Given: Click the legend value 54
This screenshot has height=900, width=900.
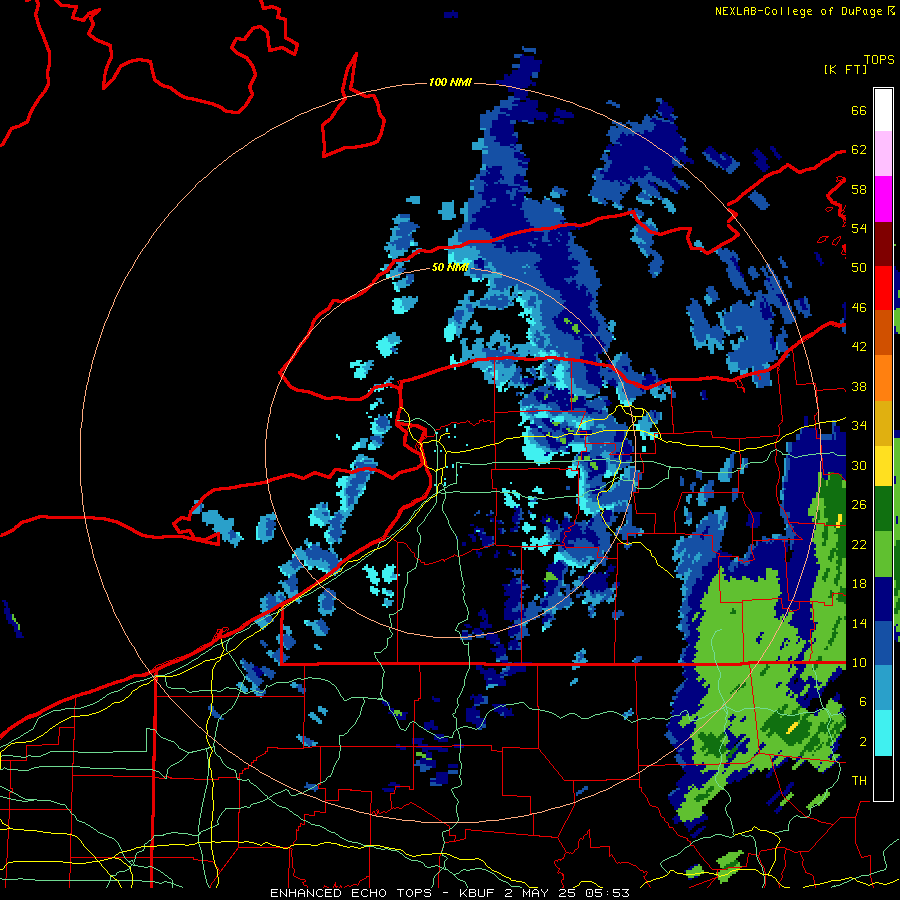Looking at the screenshot, I should pos(859,228).
